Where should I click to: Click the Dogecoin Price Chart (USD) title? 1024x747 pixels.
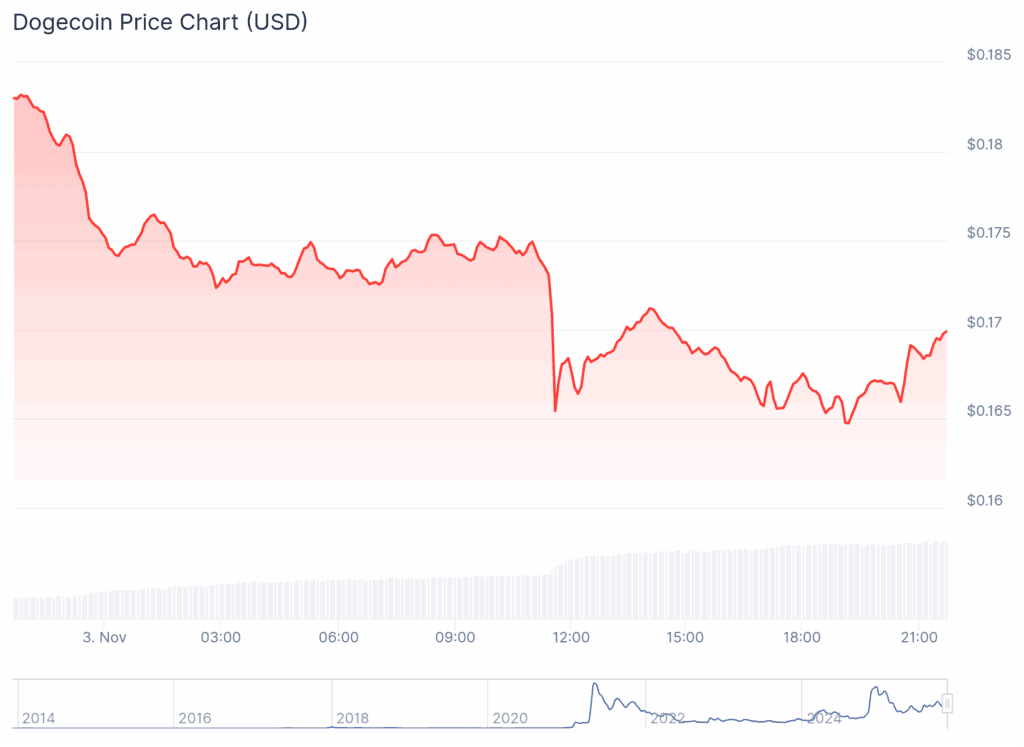(160, 23)
